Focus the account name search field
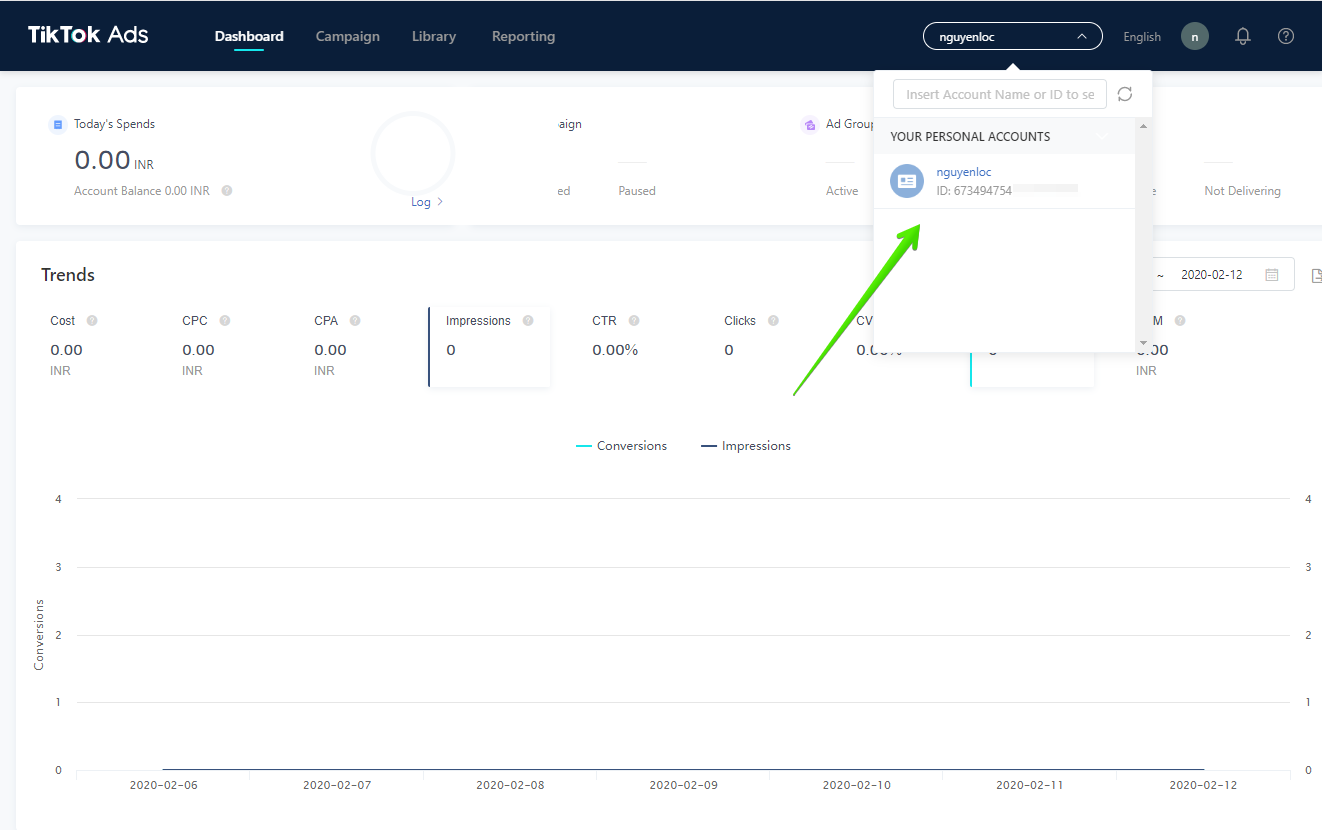 999,94
